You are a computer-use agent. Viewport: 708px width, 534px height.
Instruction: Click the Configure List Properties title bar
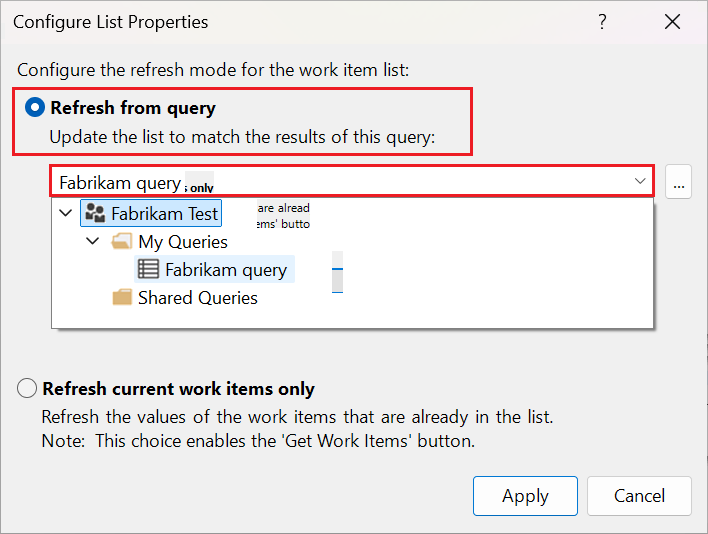(300, 22)
